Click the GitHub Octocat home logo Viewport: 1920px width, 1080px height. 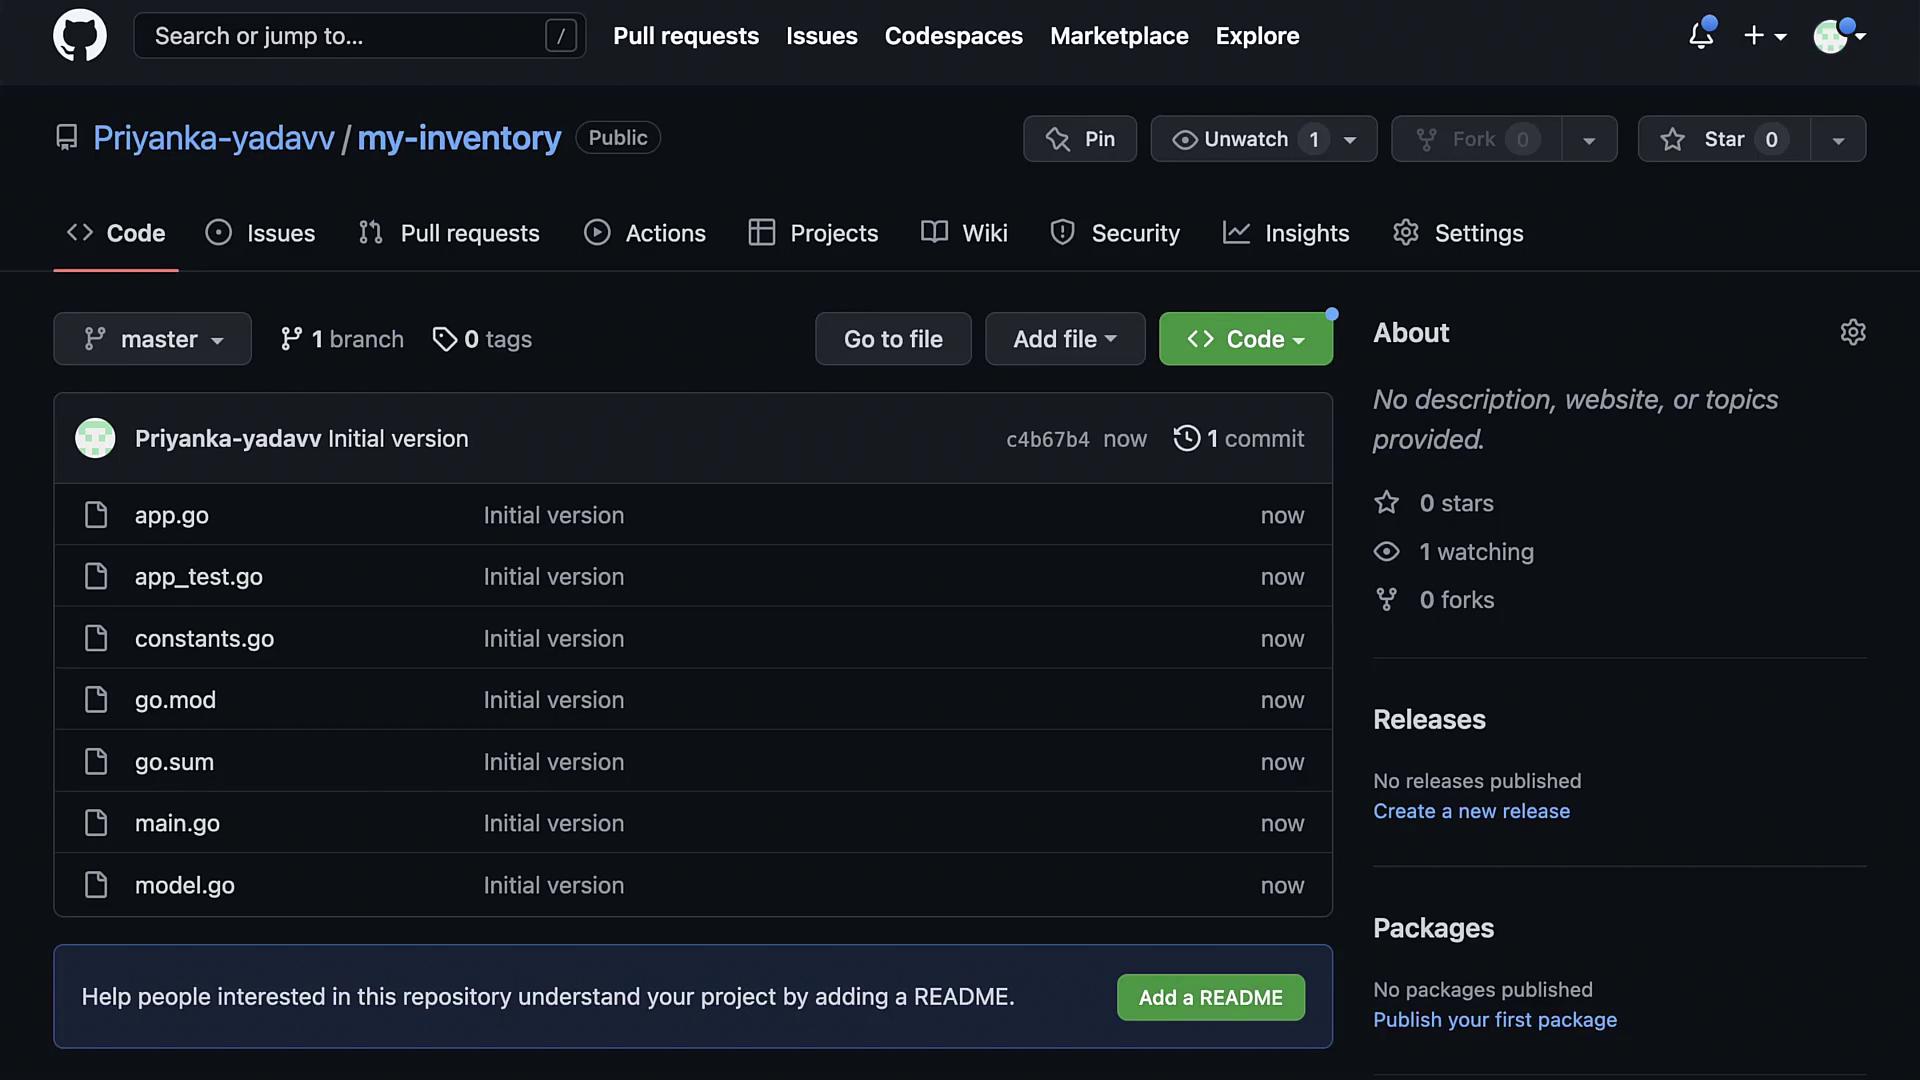(80, 36)
